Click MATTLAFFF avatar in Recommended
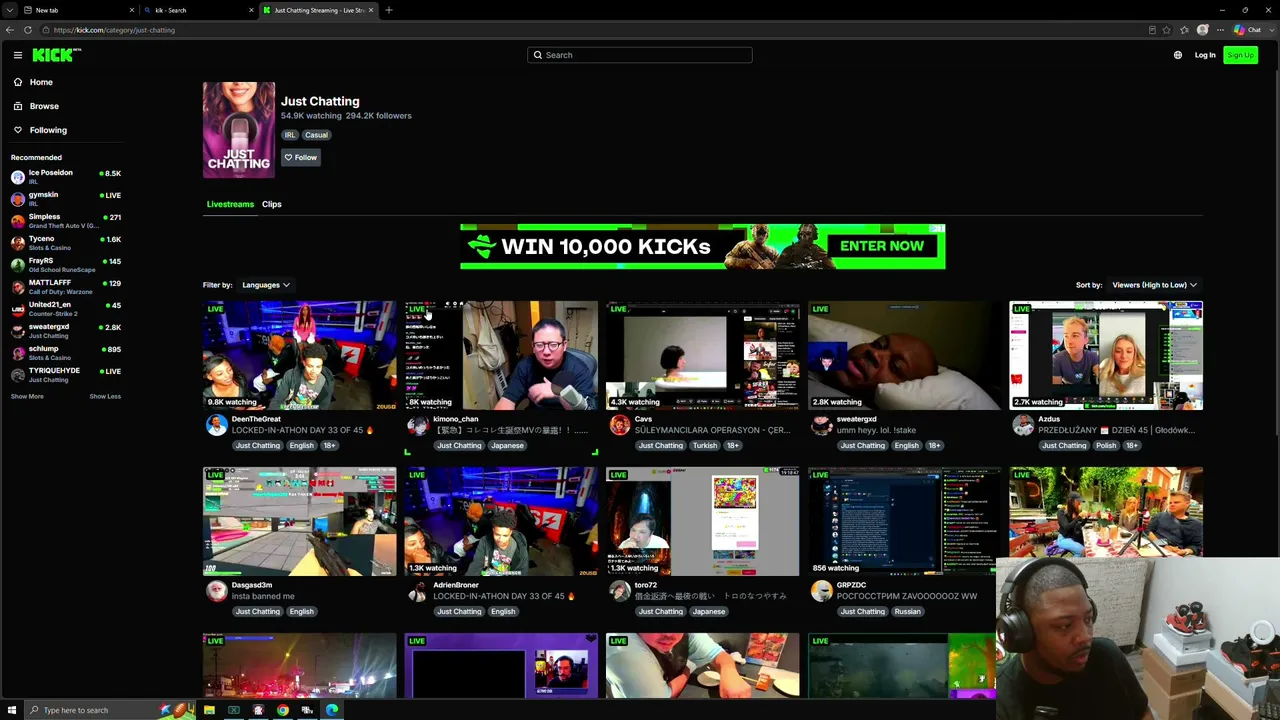 coord(18,287)
